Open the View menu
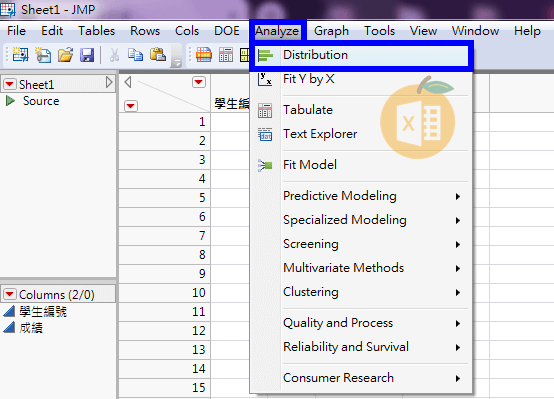This screenshot has width=554, height=399. click(x=423, y=31)
